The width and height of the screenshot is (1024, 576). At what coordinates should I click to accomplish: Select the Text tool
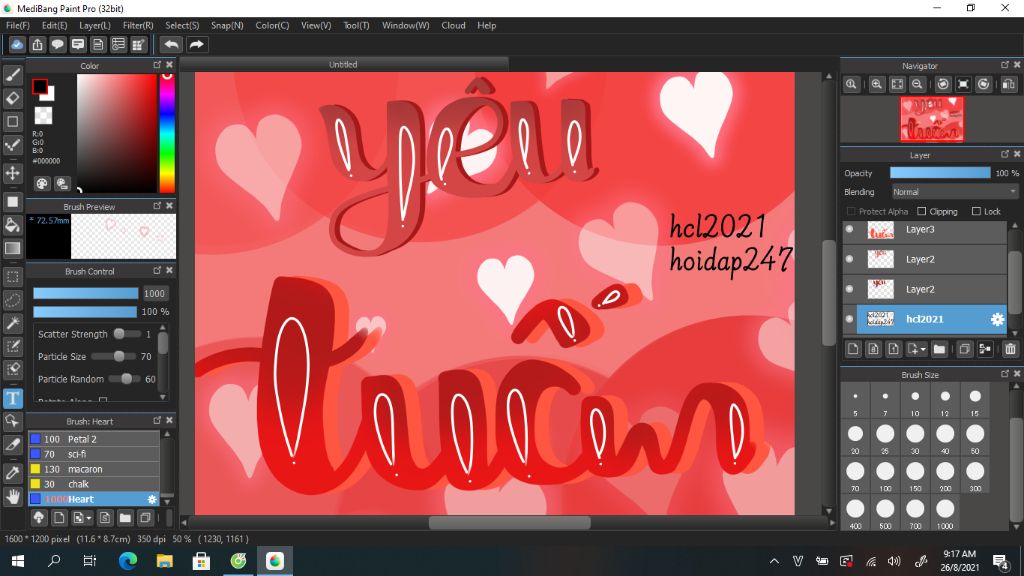coord(12,398)
